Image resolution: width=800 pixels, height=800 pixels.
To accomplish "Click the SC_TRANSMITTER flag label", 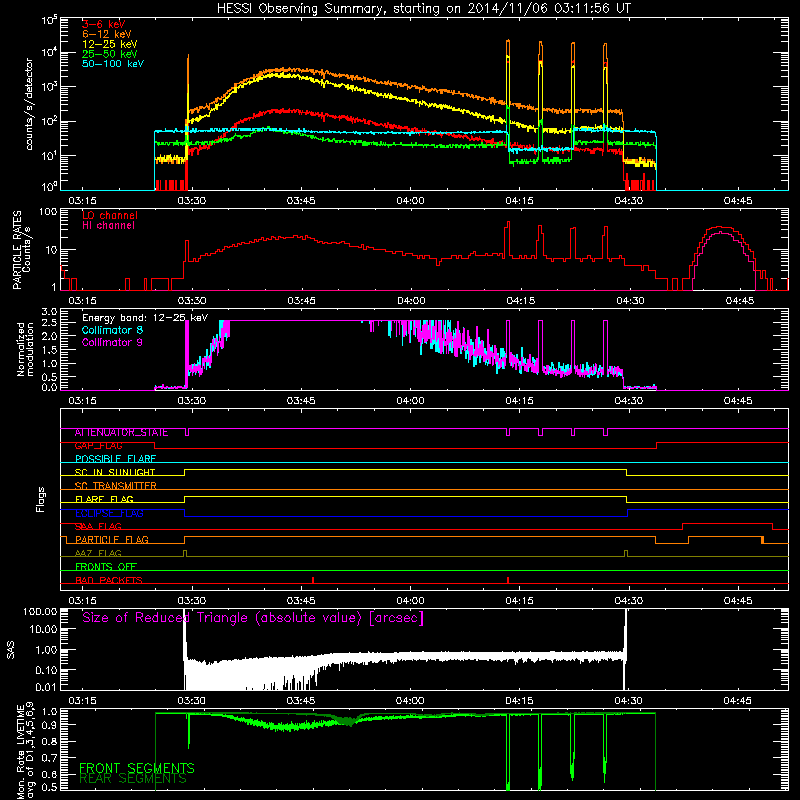I will pos(115,486).
